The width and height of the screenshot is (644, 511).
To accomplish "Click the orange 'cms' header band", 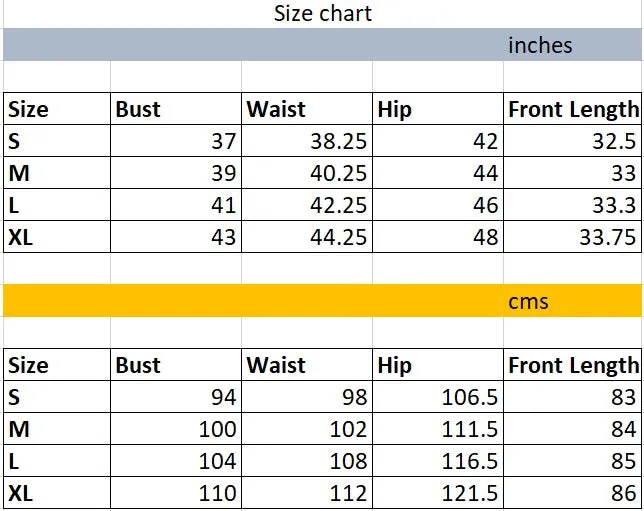I will tap(322, 301).
